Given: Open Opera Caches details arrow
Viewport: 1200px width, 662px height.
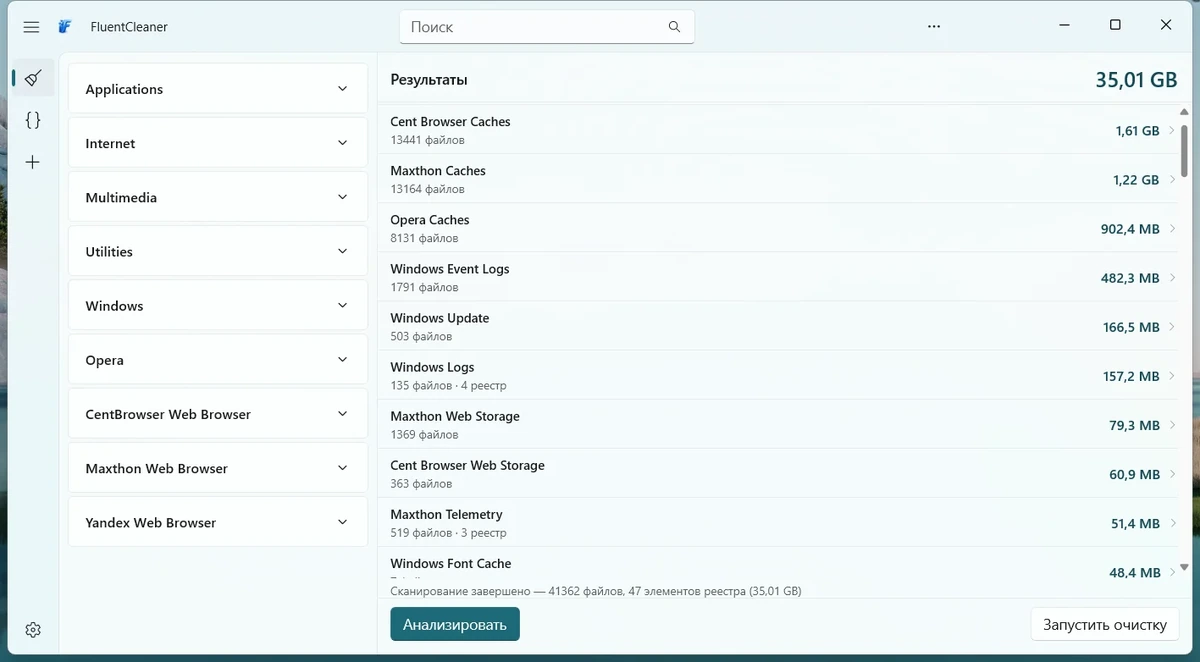Looking at the screenshot, I should pos(1172,229).
